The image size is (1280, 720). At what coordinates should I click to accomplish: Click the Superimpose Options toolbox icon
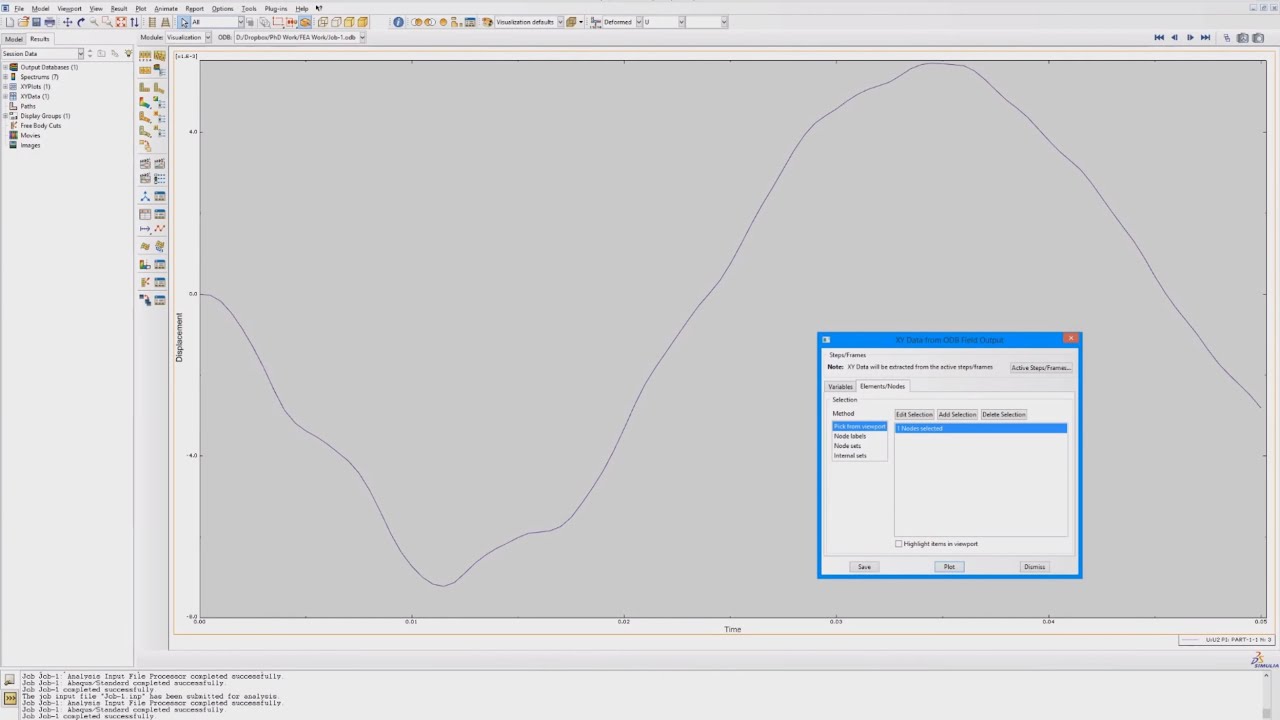click(159, 55)
